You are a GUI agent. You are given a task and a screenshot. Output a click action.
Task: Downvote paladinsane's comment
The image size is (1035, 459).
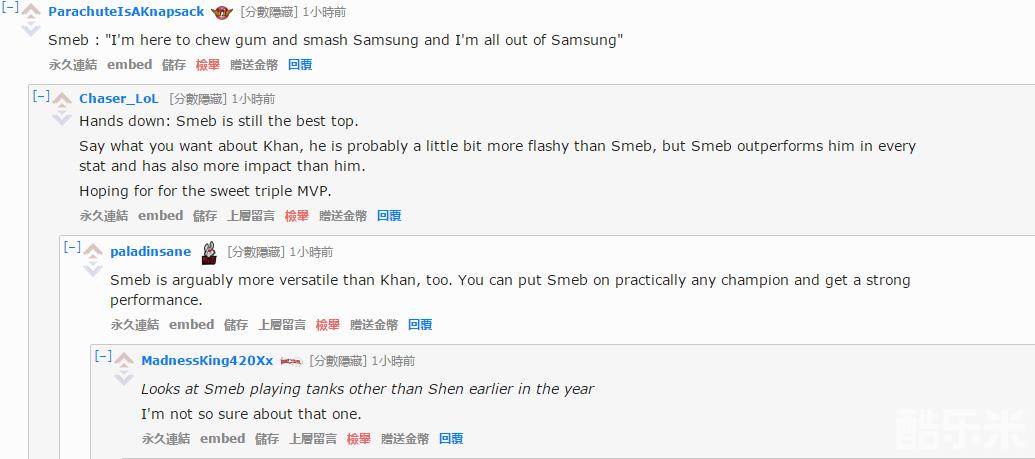pos(93,269)
